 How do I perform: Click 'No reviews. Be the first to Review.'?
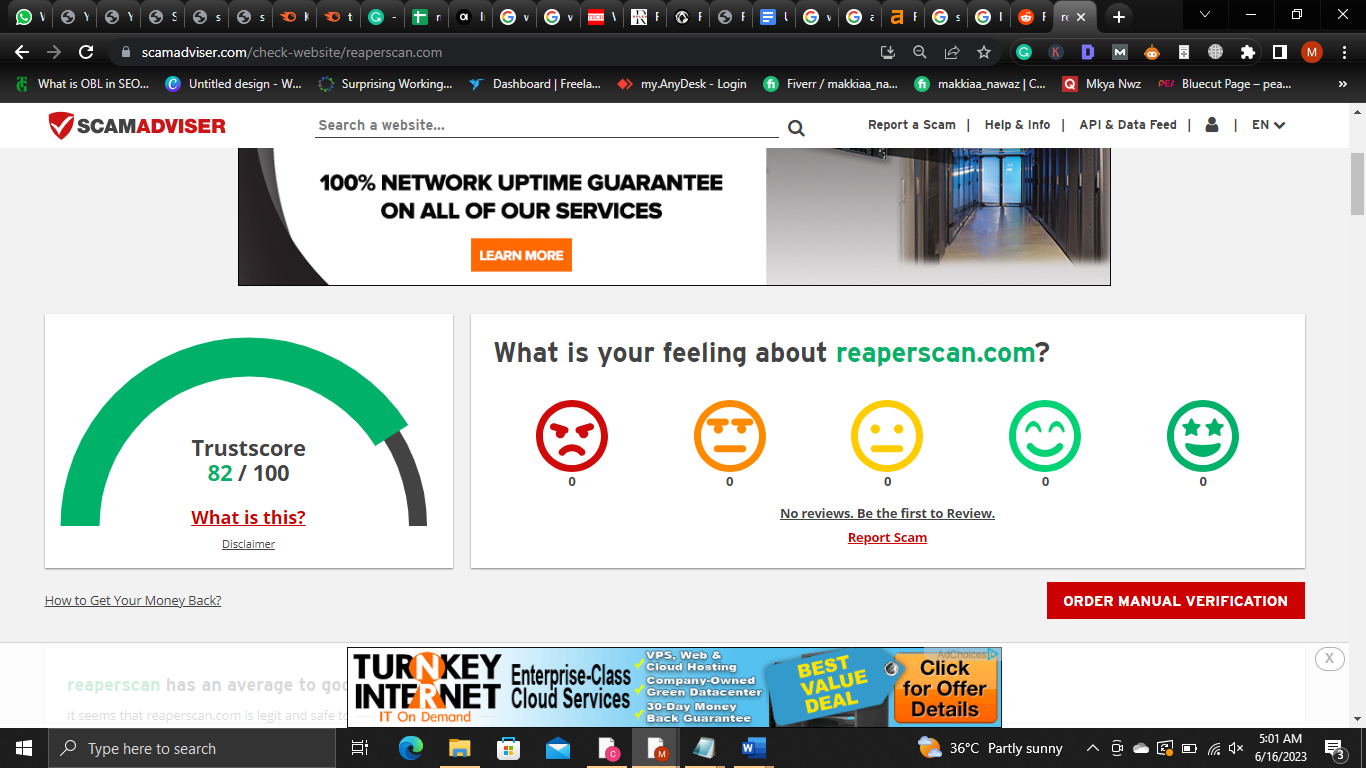887,513
